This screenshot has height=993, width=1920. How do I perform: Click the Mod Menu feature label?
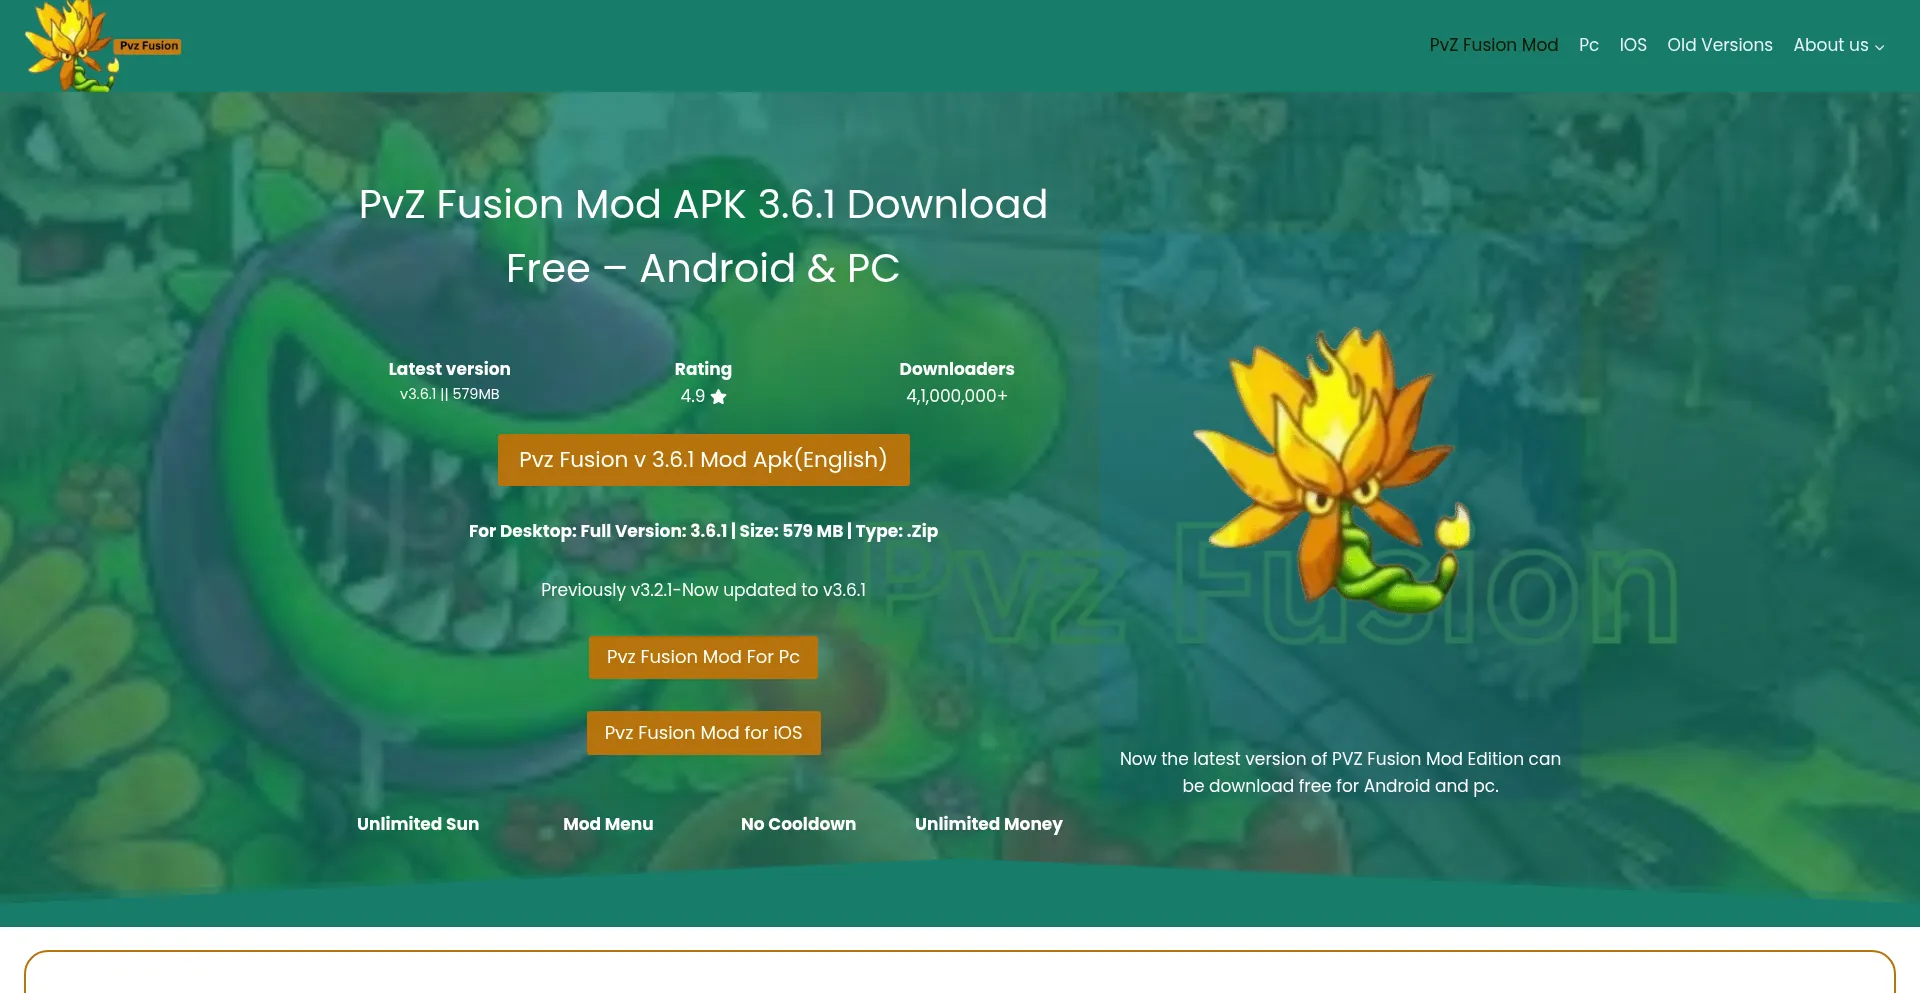click(x=608, y=824)
